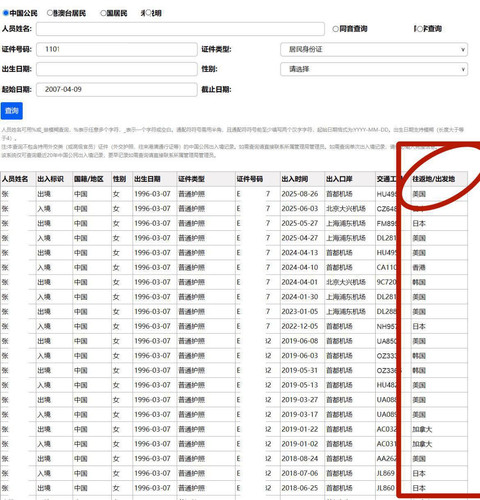Click the CA110 flight cell
Screen dimensions: 480x500
coord(387,267)
